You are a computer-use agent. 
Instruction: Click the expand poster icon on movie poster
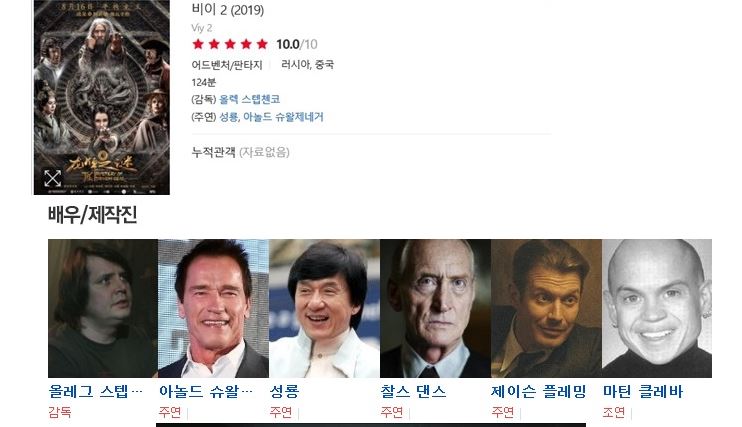coord(53,178)
